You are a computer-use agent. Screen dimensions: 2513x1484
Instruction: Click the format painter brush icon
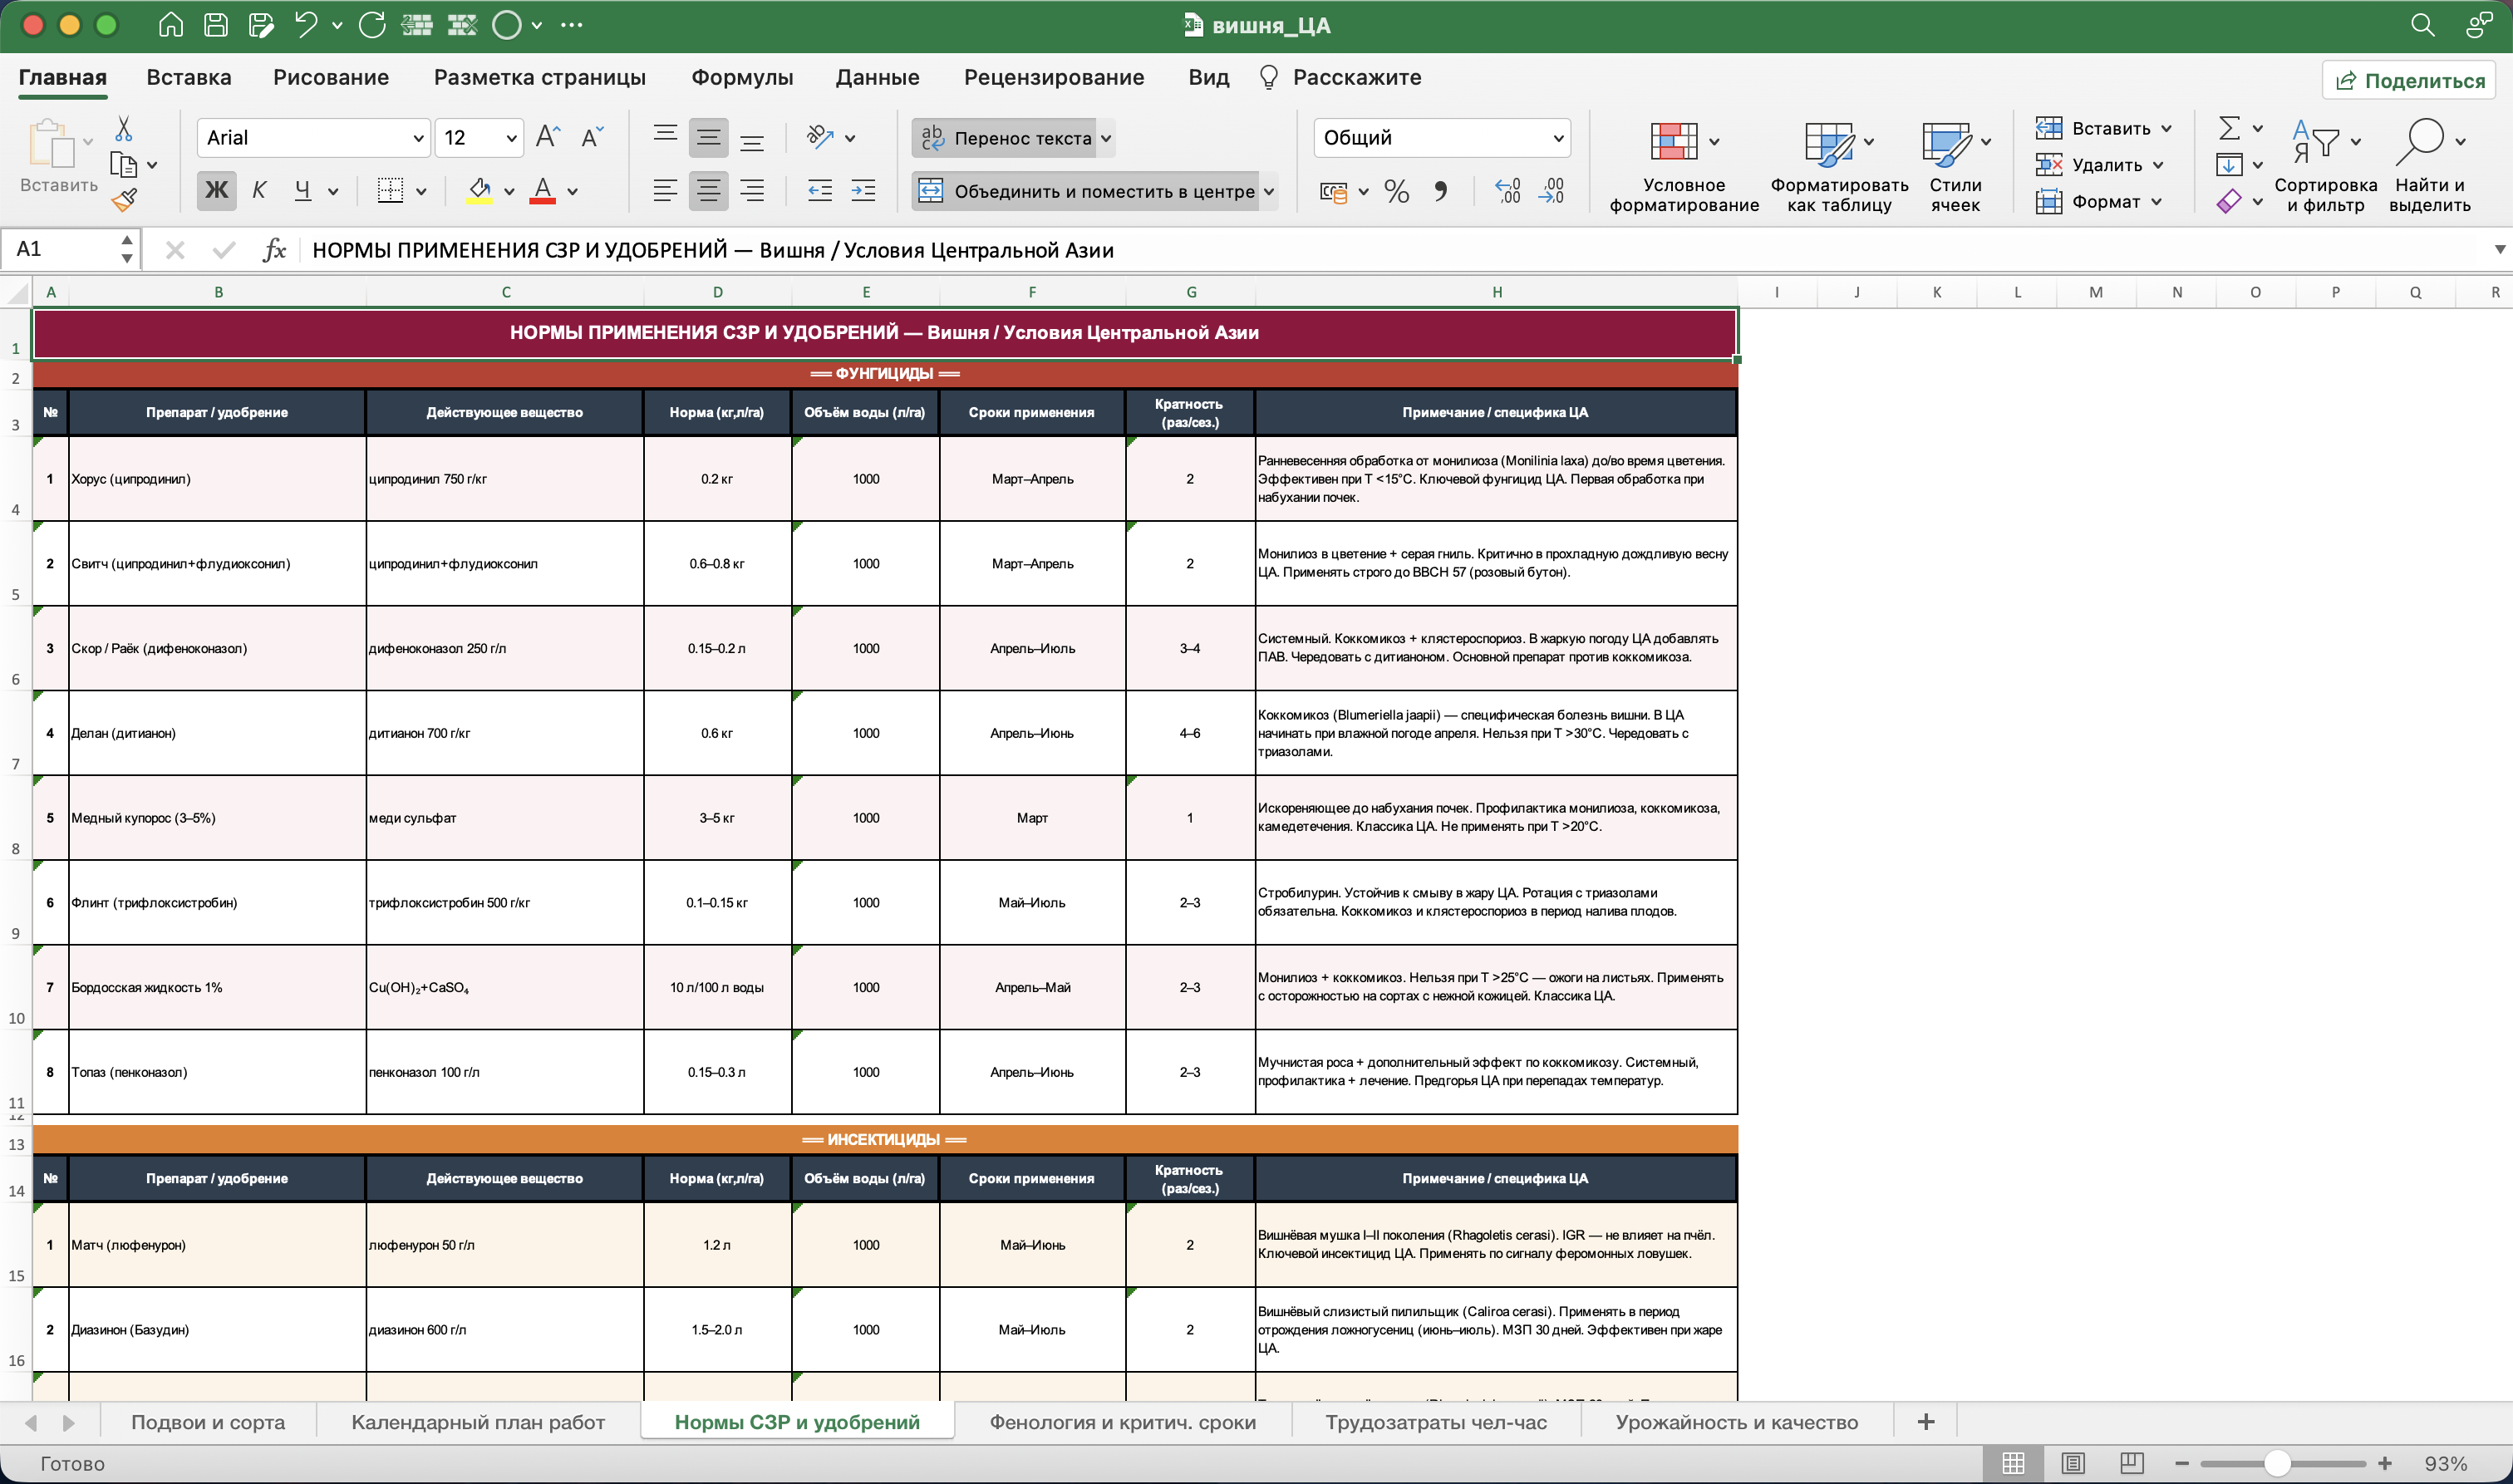pos(124,201)
